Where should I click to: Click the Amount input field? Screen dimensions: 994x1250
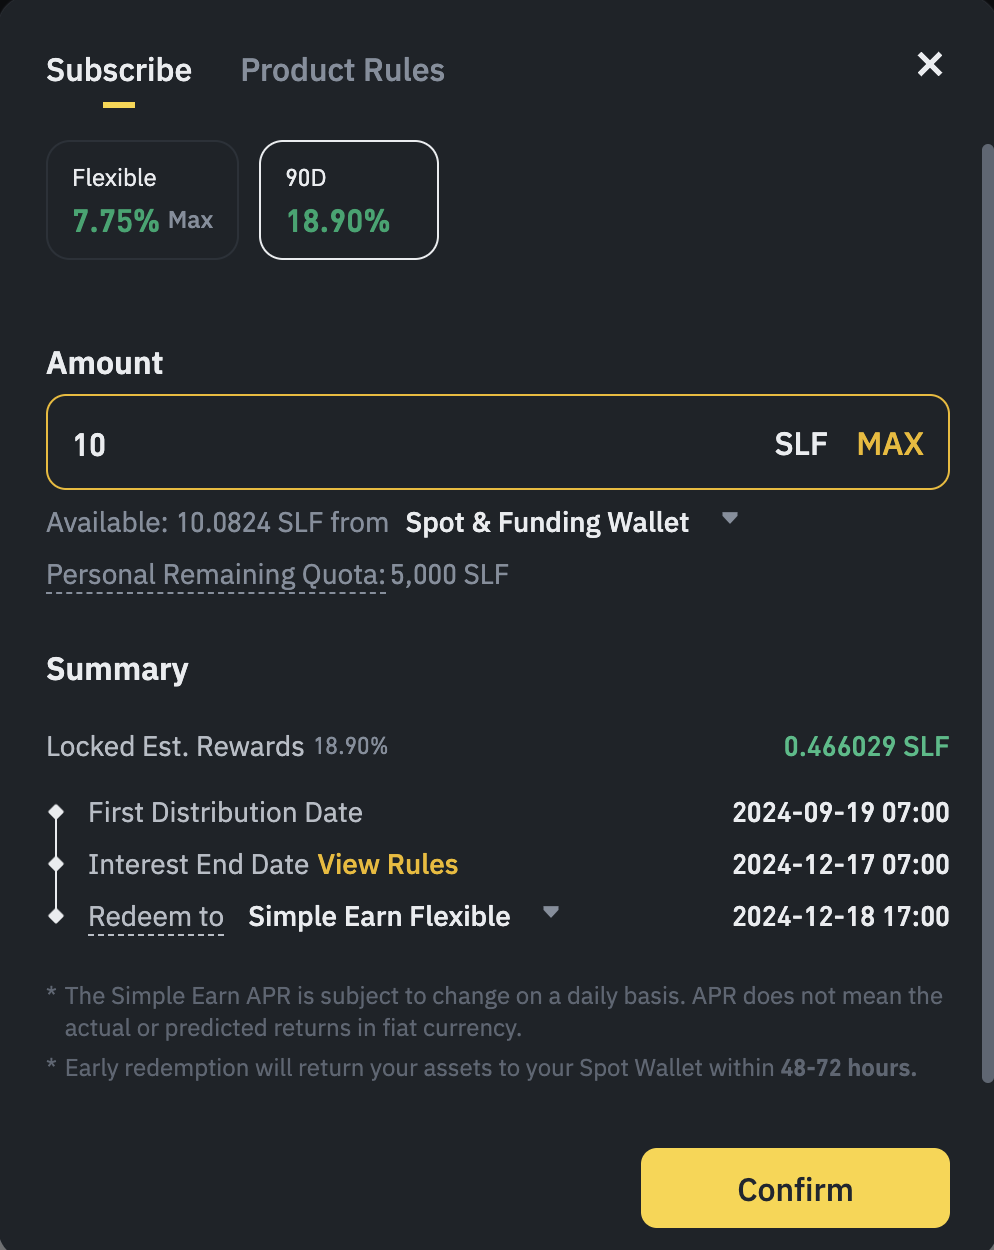pos(400,443)
